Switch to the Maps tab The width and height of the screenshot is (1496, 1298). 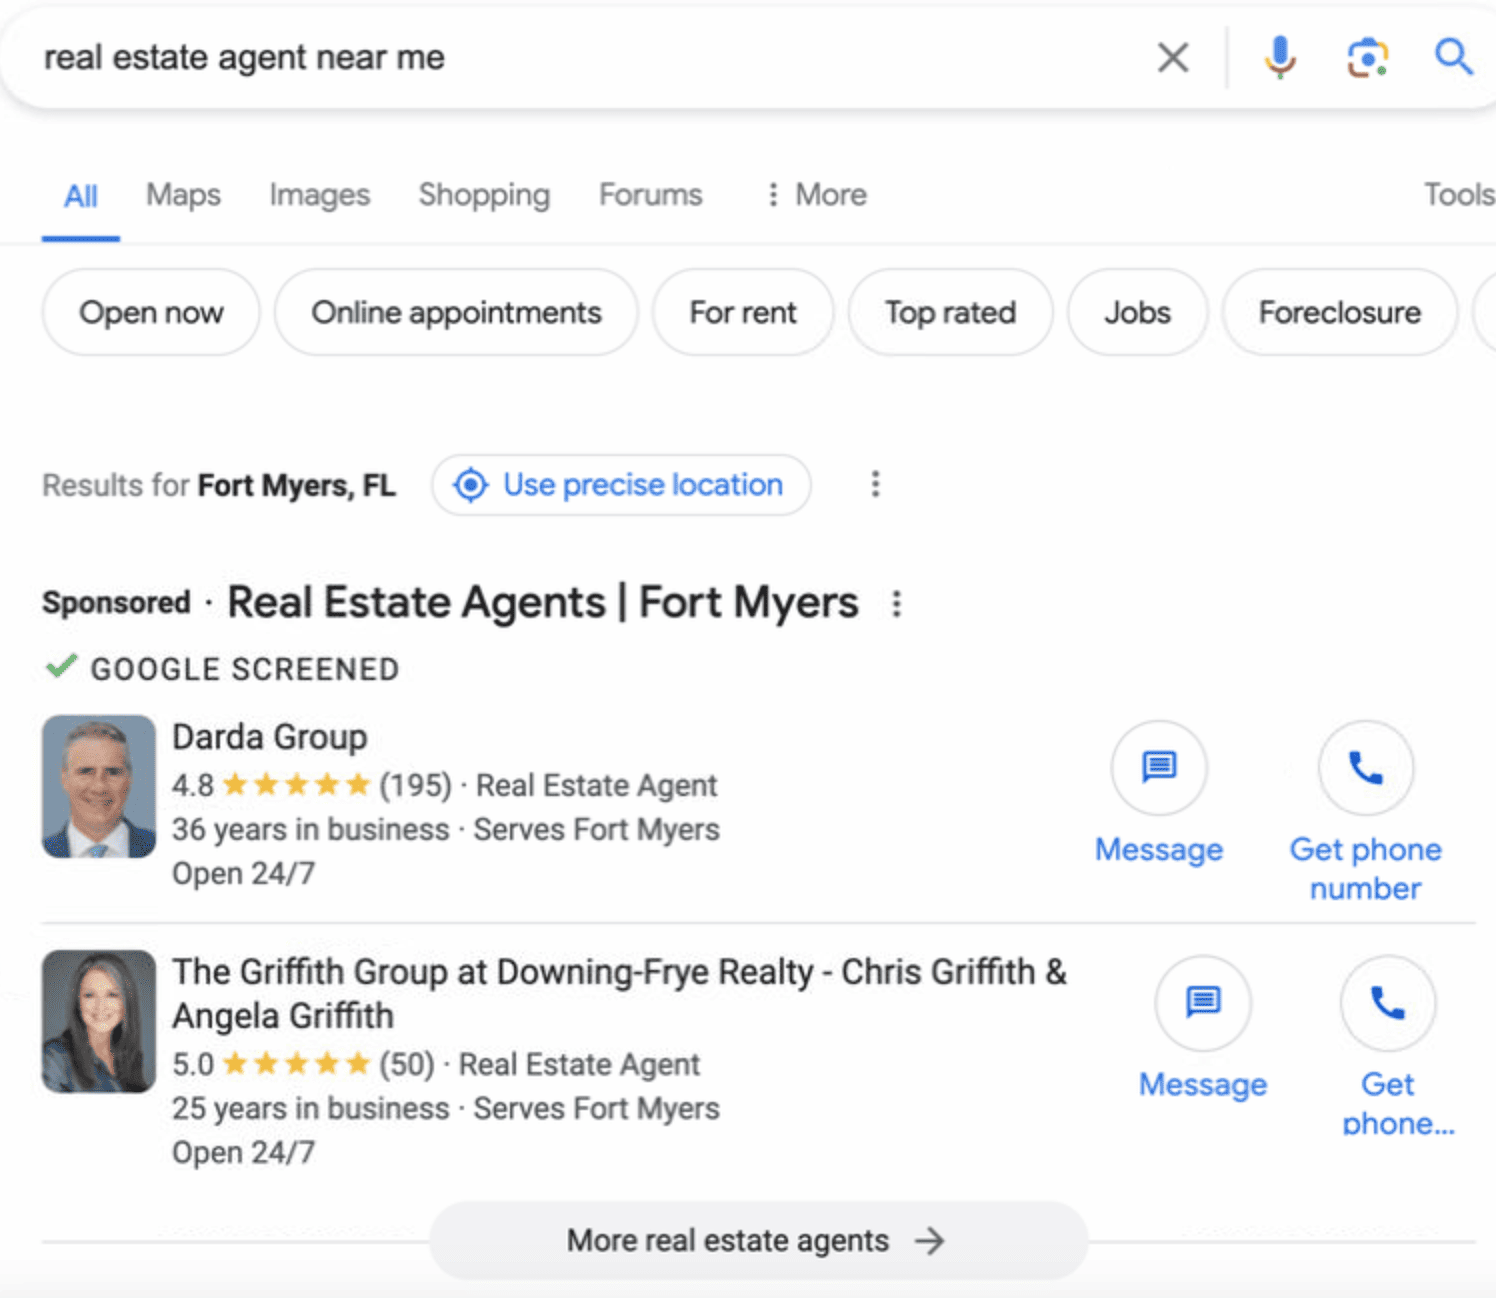coord(183,195)
